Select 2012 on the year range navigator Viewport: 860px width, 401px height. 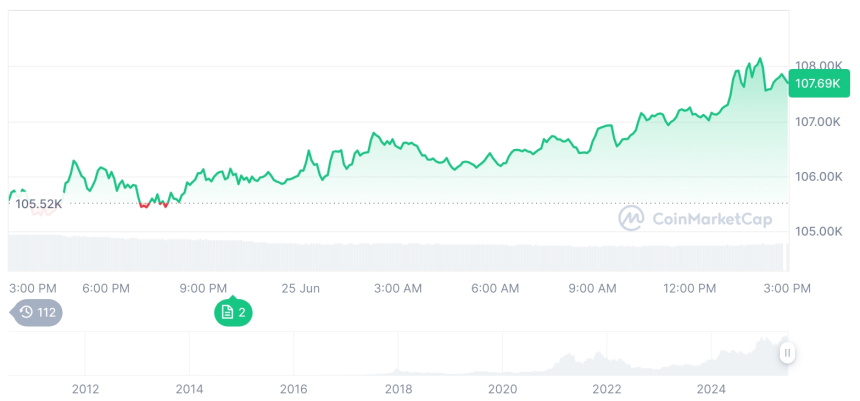click(85, 389)
